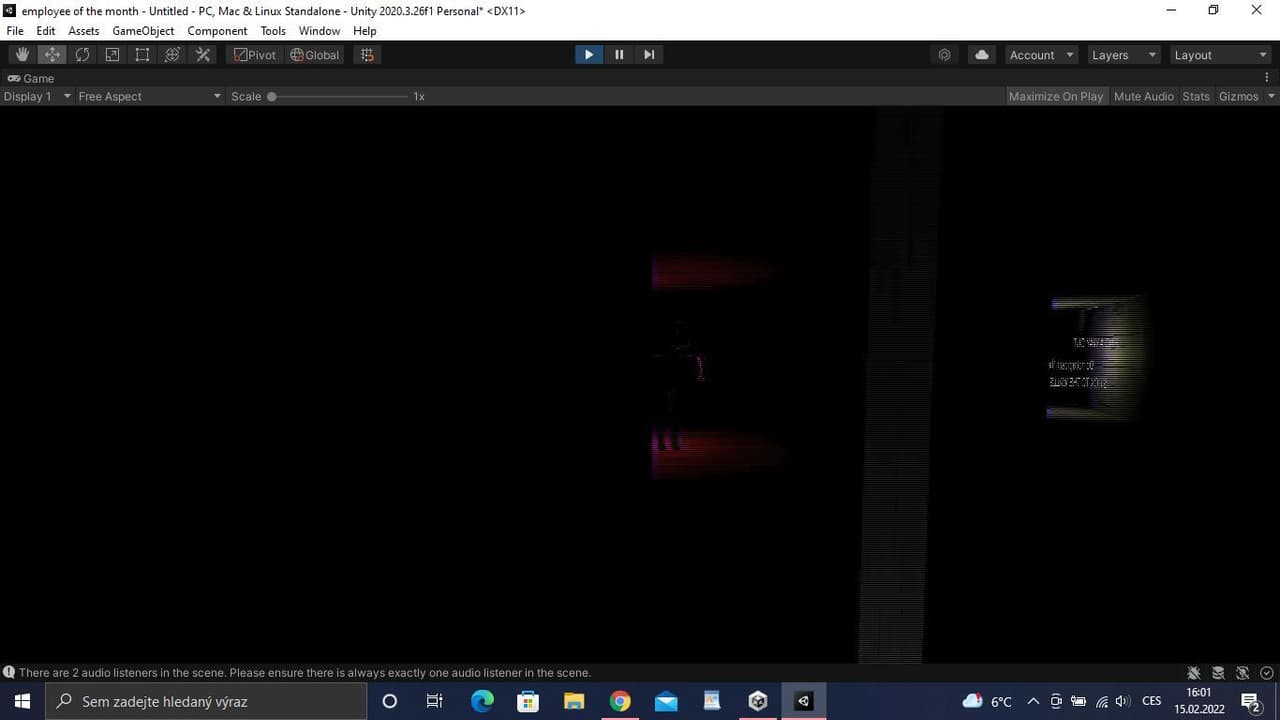Toggle Mute Audio option
1280x720 pixels.
[1144, 96]
